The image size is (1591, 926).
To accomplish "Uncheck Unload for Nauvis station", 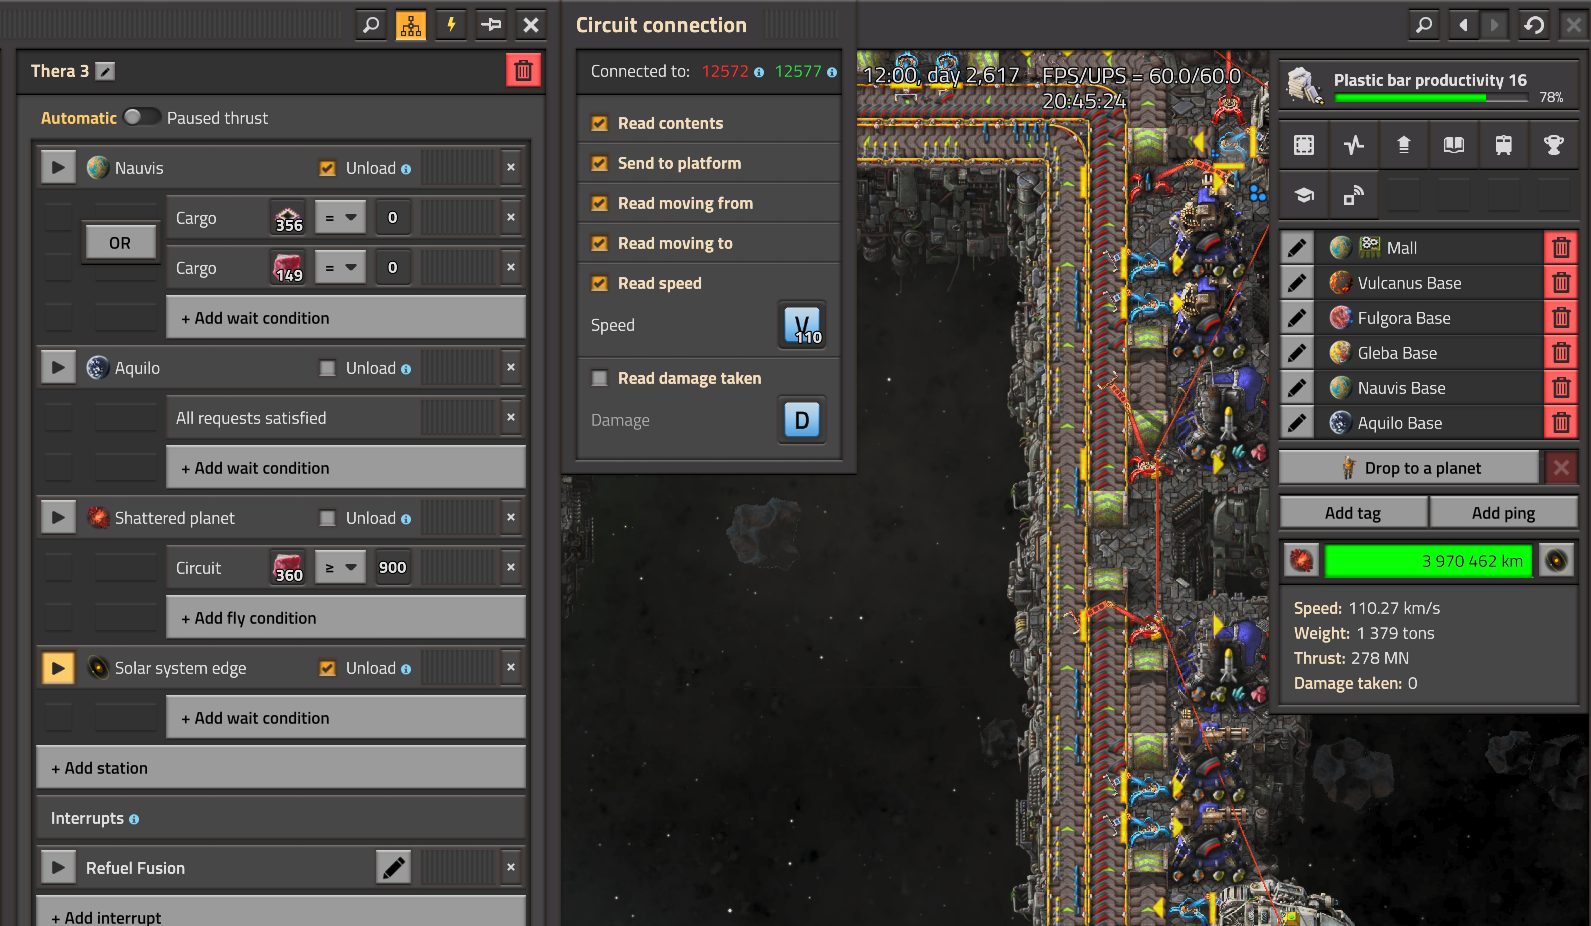I will [x=327, y=168].
